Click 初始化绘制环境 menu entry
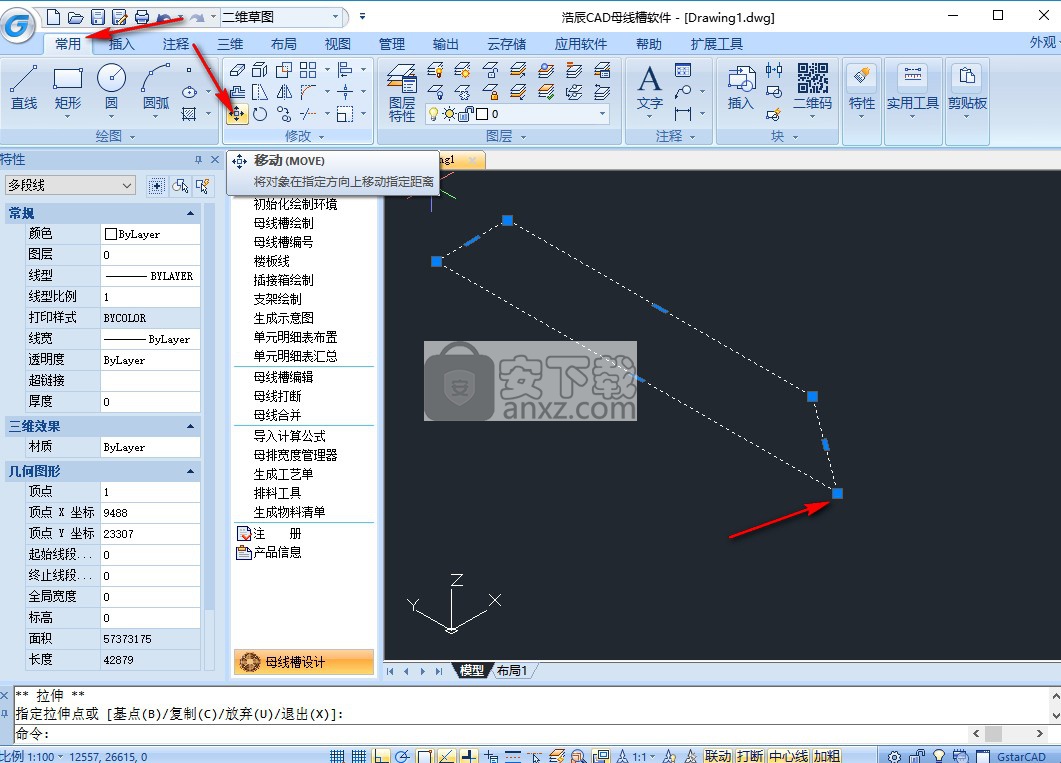The height and width of the screenshot is (763, 1061). 296,204
